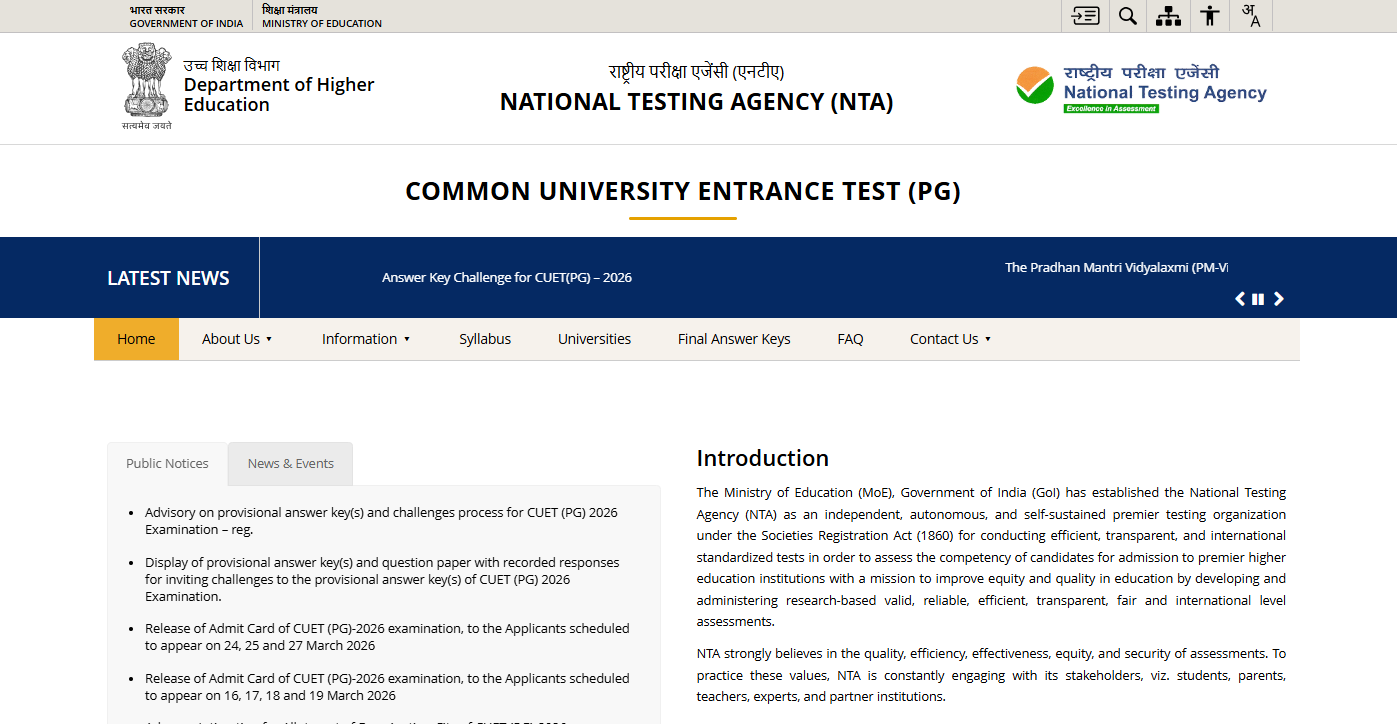This screenshot has height=724, width=1397.
Task: Open advisory on provisional answer key challenges notice
Action: 381,520
